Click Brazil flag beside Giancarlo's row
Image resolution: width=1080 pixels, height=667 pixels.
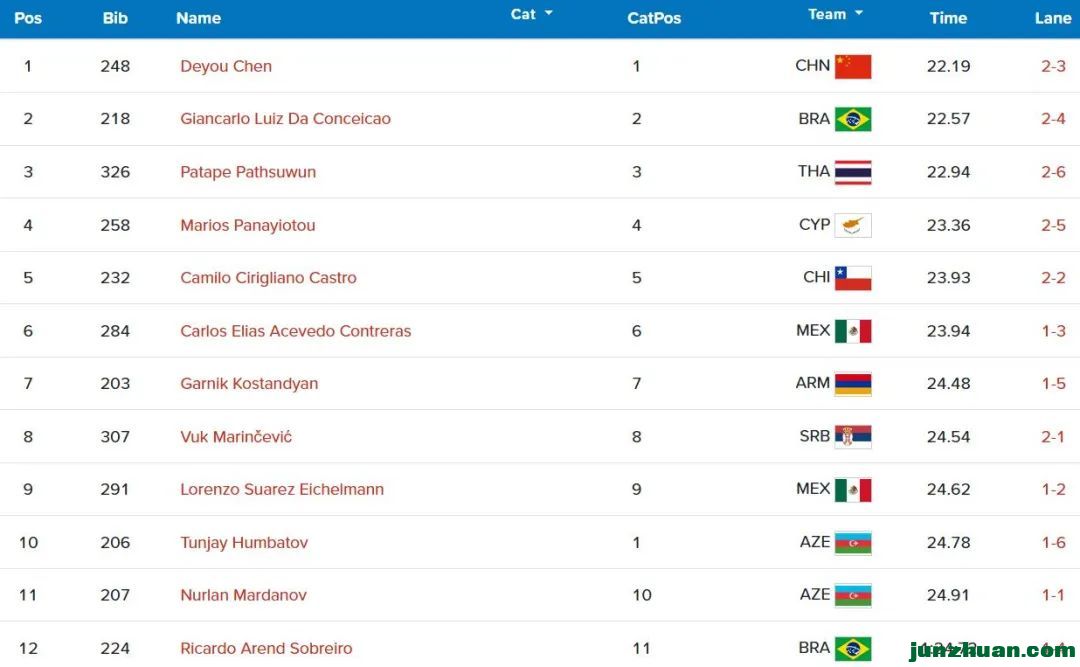click(x=853, y=119)
